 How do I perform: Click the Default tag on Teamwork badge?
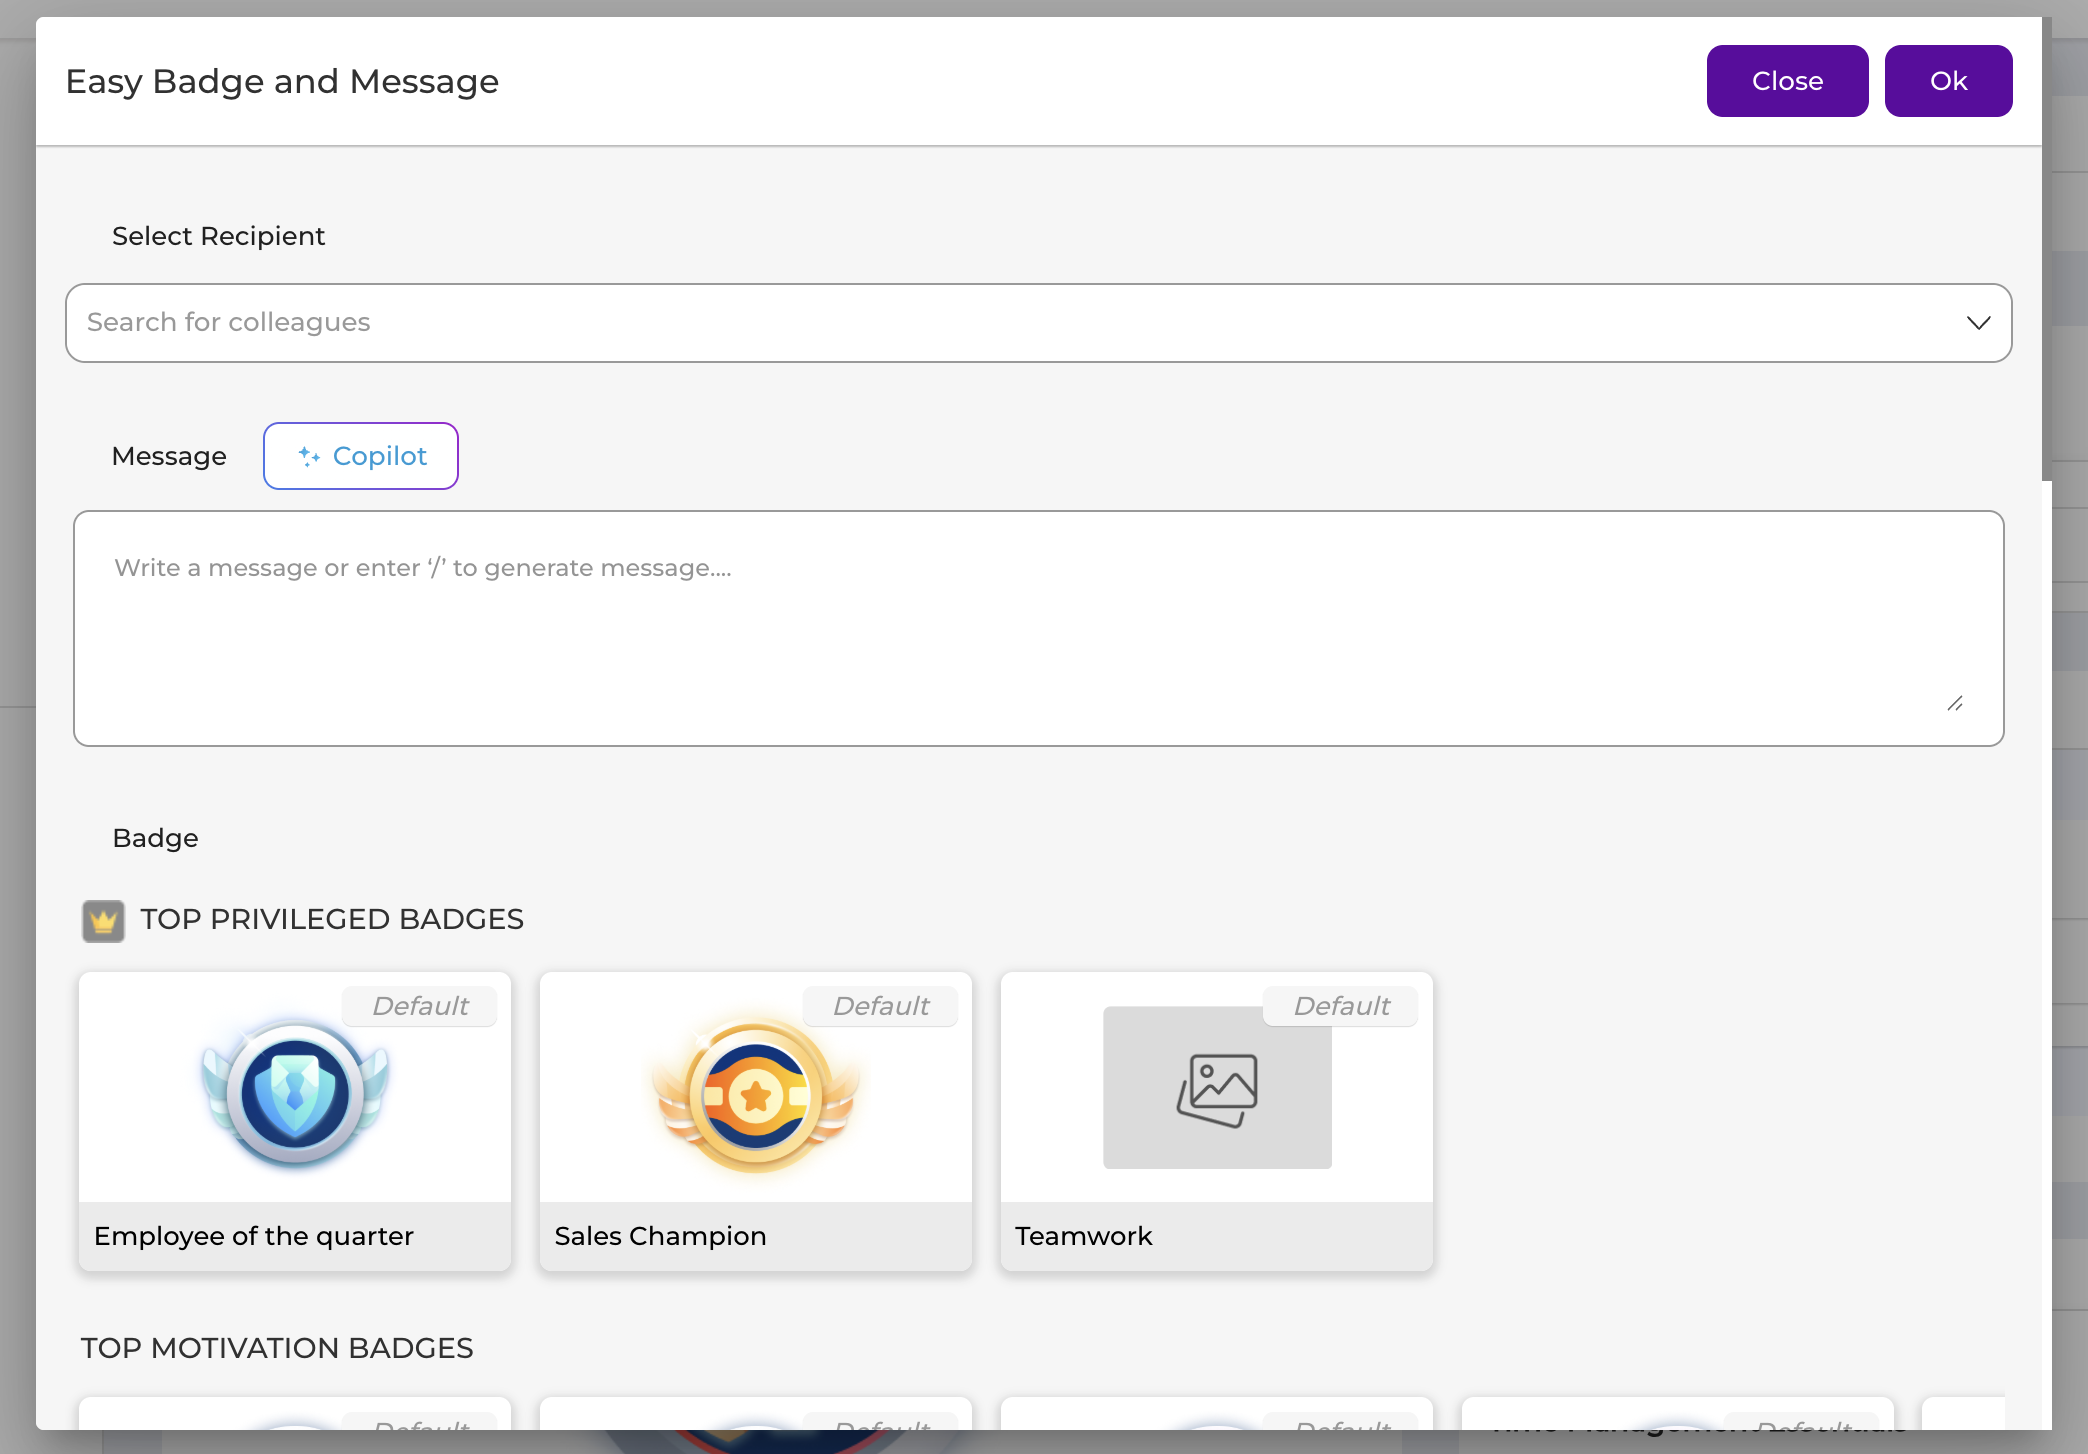click(x=1341, y=1006)
